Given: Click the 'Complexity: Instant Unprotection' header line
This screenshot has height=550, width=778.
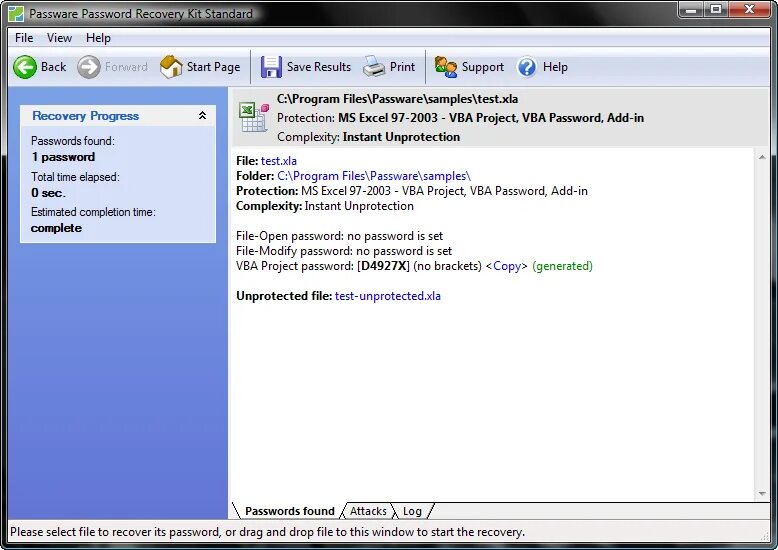Looking at the screenshot, I should pyautogui.click(x=368, y=137).
